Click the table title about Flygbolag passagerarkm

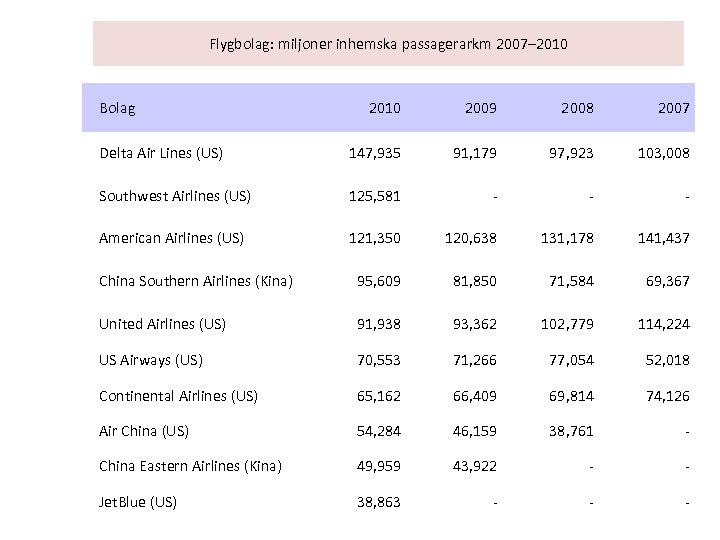click(389, 44)
